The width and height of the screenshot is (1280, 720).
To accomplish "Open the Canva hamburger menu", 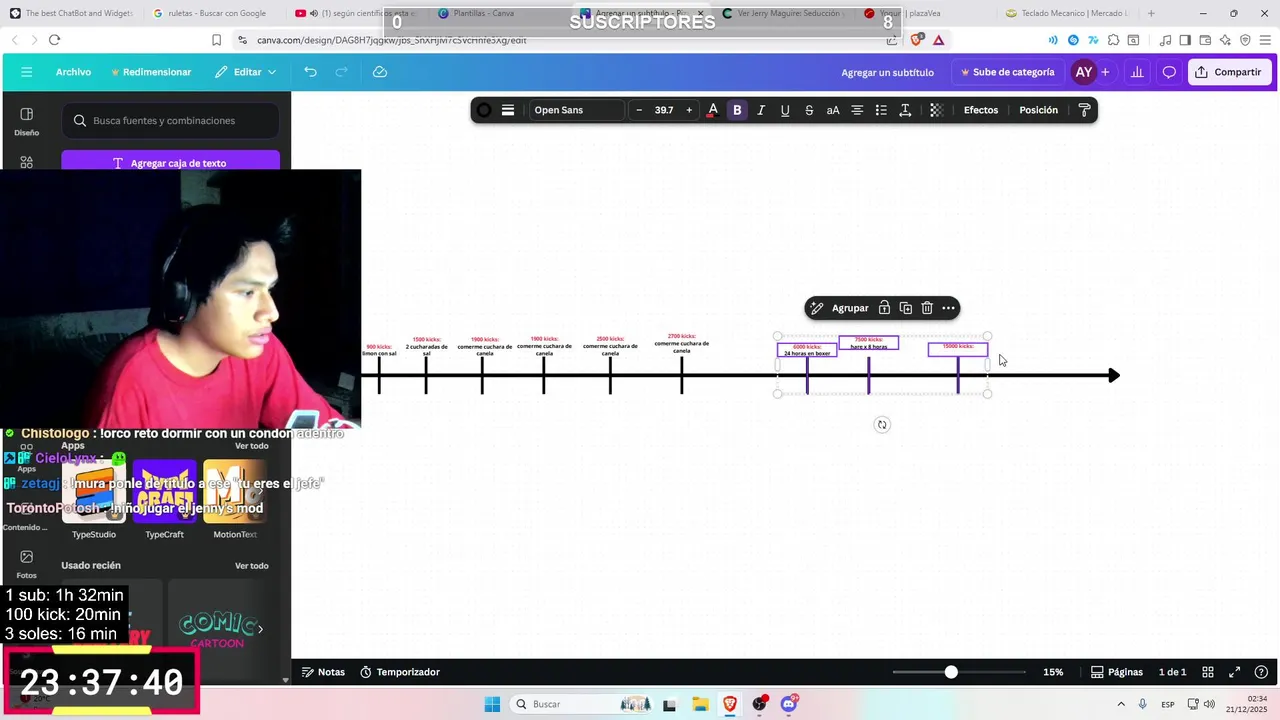I will (26, 72).
